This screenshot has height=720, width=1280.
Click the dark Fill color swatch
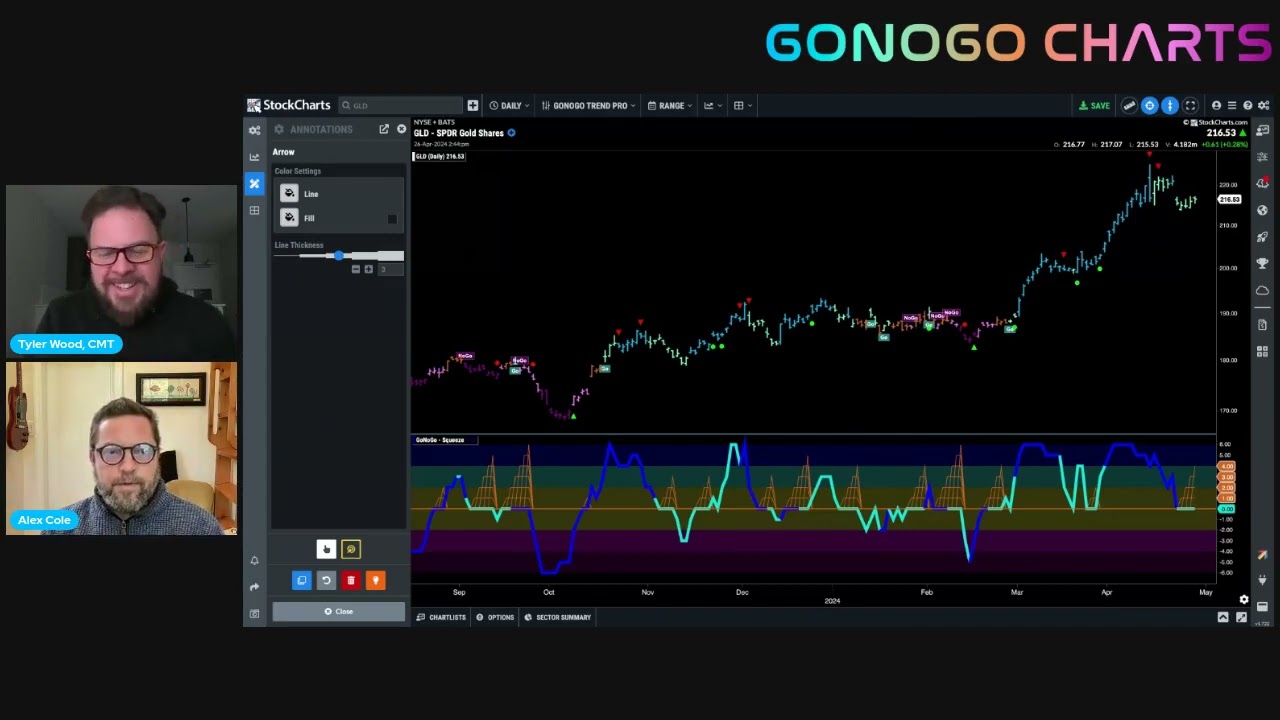[x=392, y=219]
